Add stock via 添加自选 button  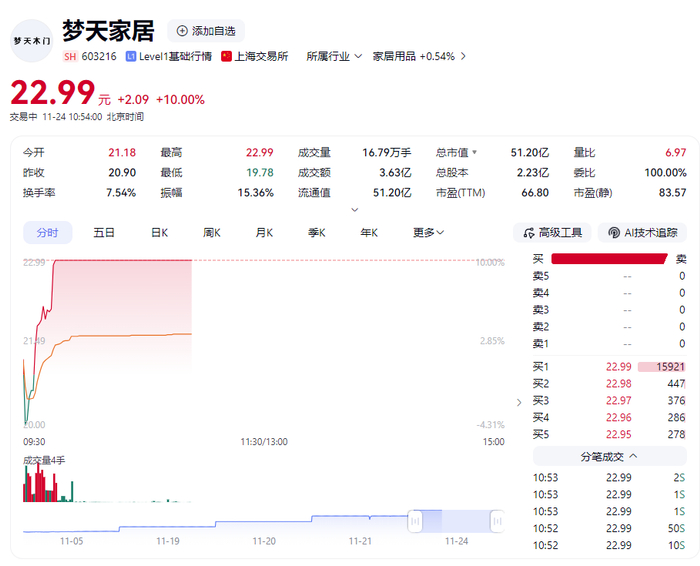pyautogui.click(x=205, y=31)
